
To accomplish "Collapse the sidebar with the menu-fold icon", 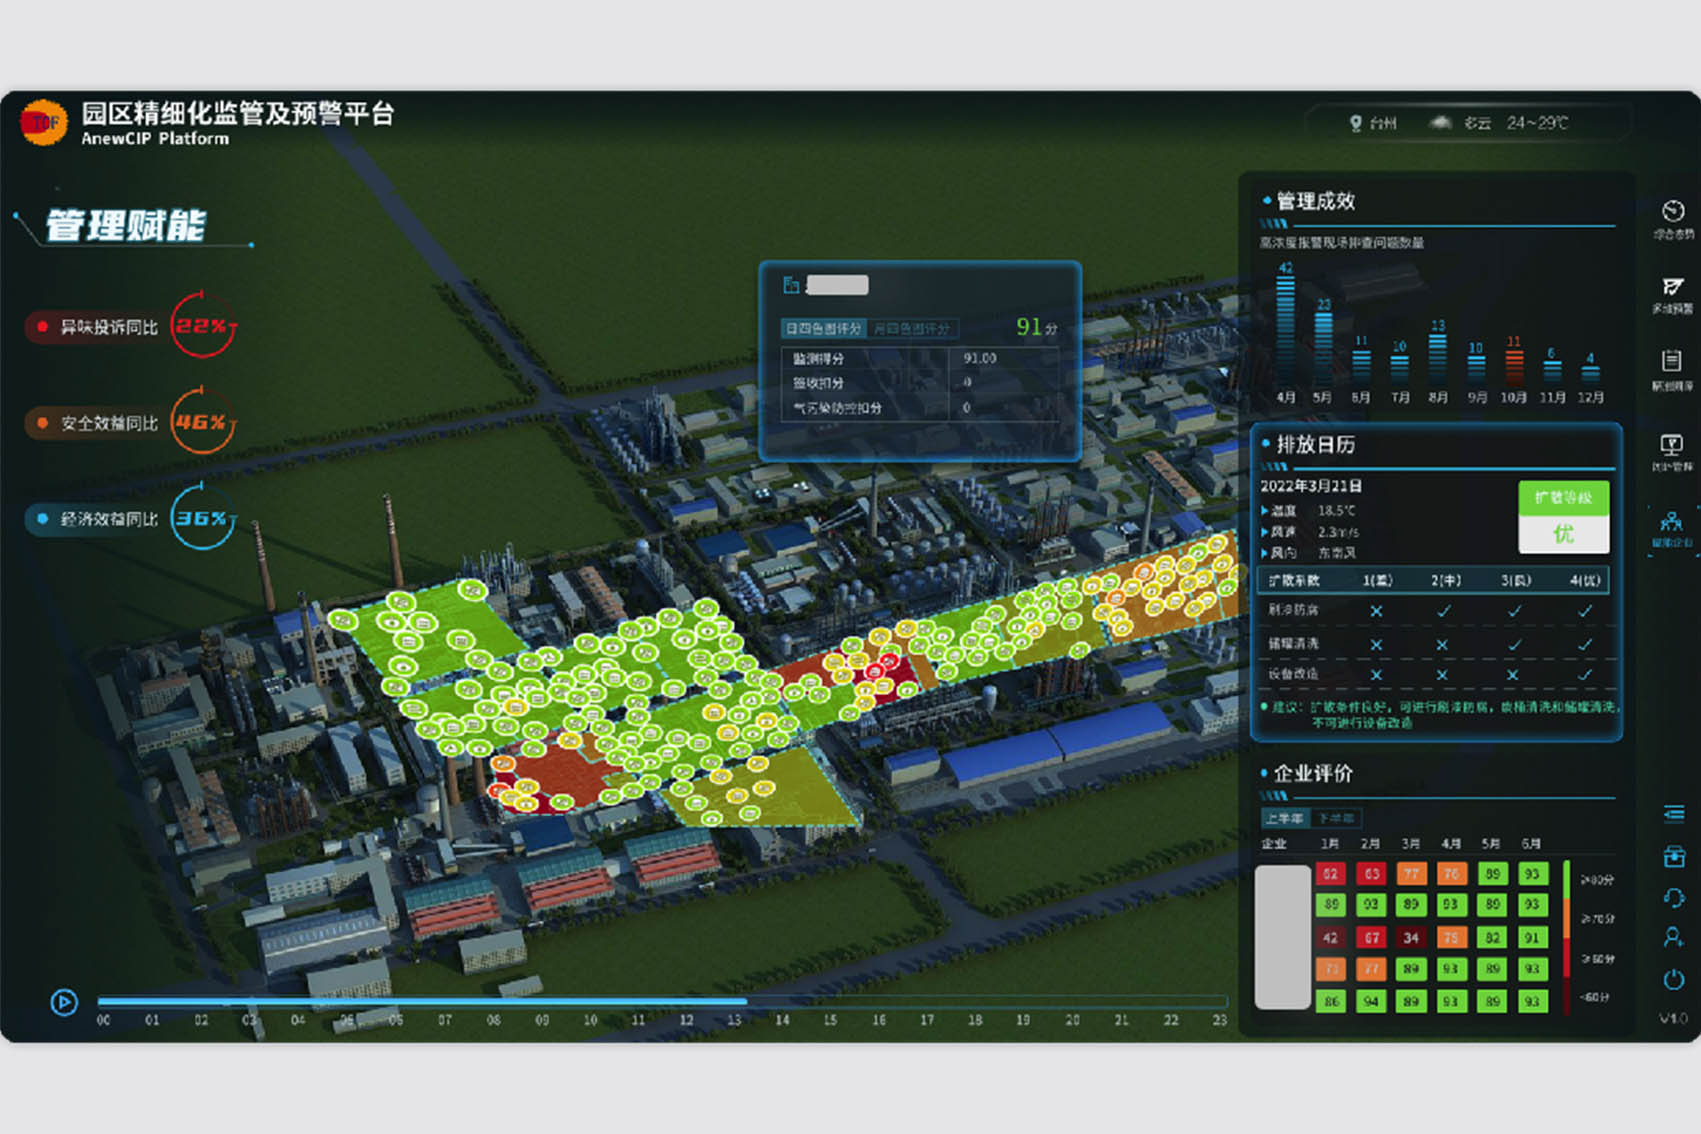I will (x=1673, y=814).
